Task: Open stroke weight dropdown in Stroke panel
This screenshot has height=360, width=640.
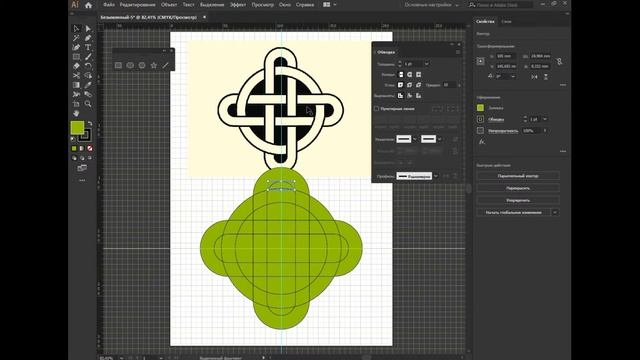Action: click(427, 64)
